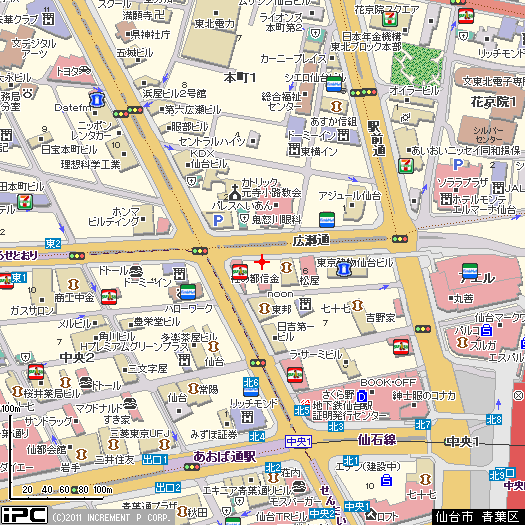Click the bank icon next to 常陽
This screenshot has height=525, width=525.
[193, 388]
